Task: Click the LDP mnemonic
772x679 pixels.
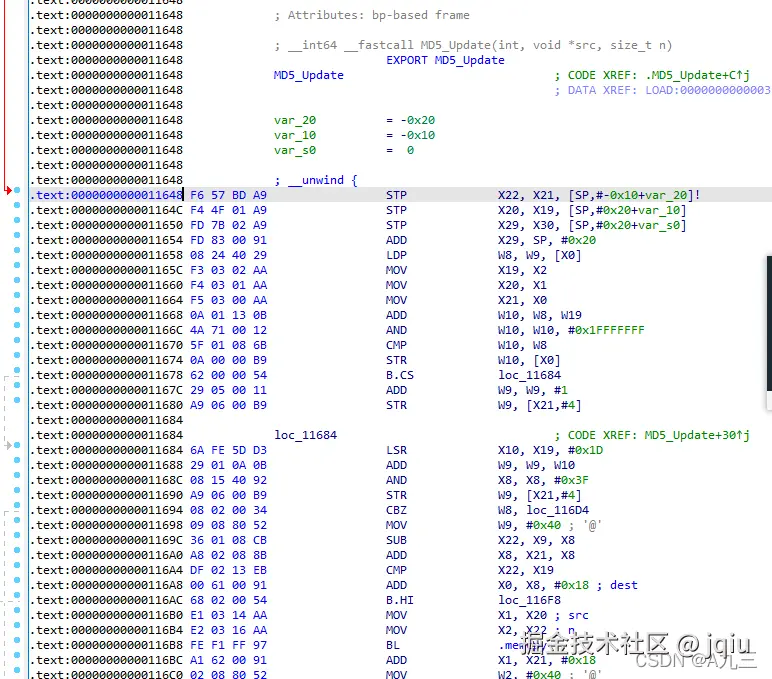Action: (396, 255)
